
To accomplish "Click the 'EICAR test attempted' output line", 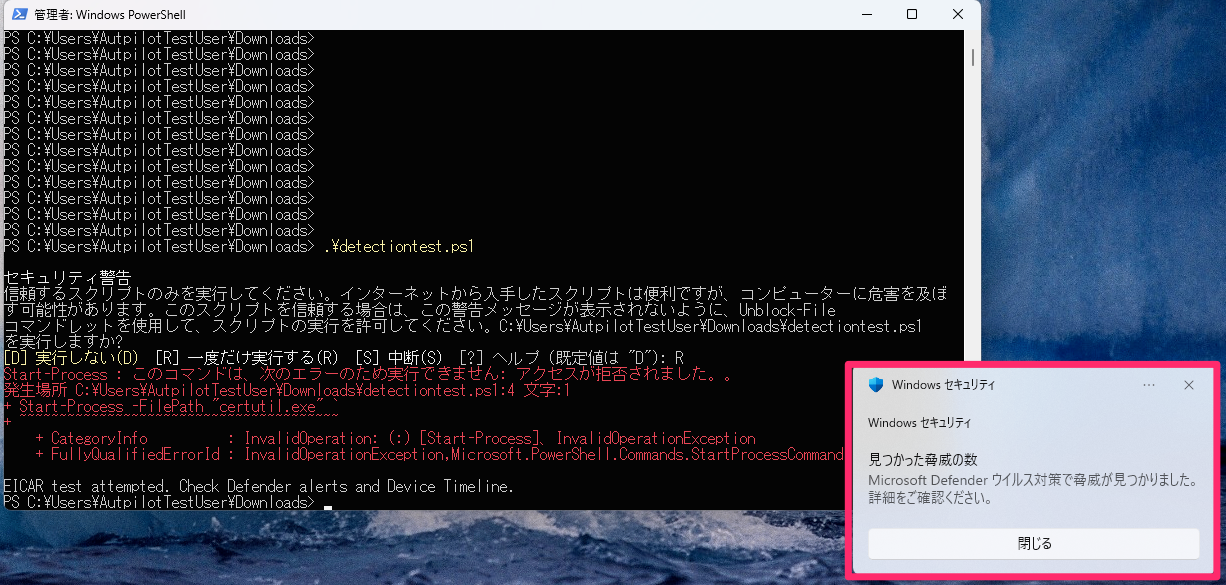I will [x=259, y=486].
